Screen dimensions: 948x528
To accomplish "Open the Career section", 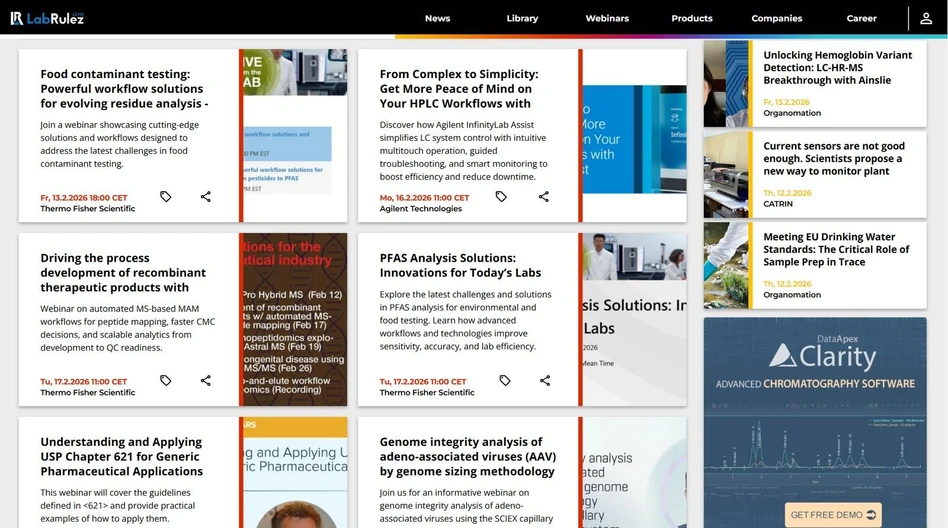I will (x=861, y=18).
